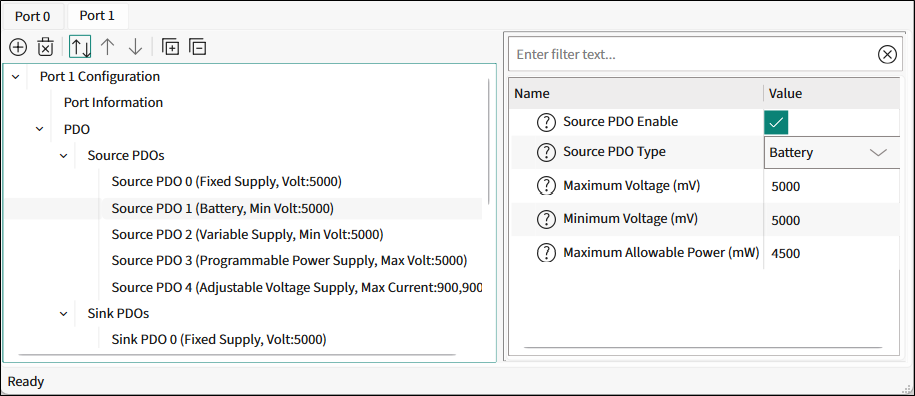Select the Port 1 tab
This screenshot has height=396, width=915.
point(97,16)
